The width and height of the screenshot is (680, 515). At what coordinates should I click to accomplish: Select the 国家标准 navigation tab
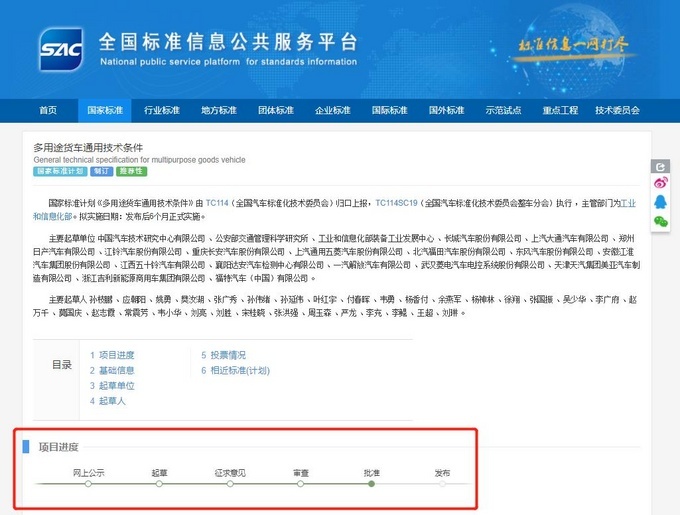(105, 111)
